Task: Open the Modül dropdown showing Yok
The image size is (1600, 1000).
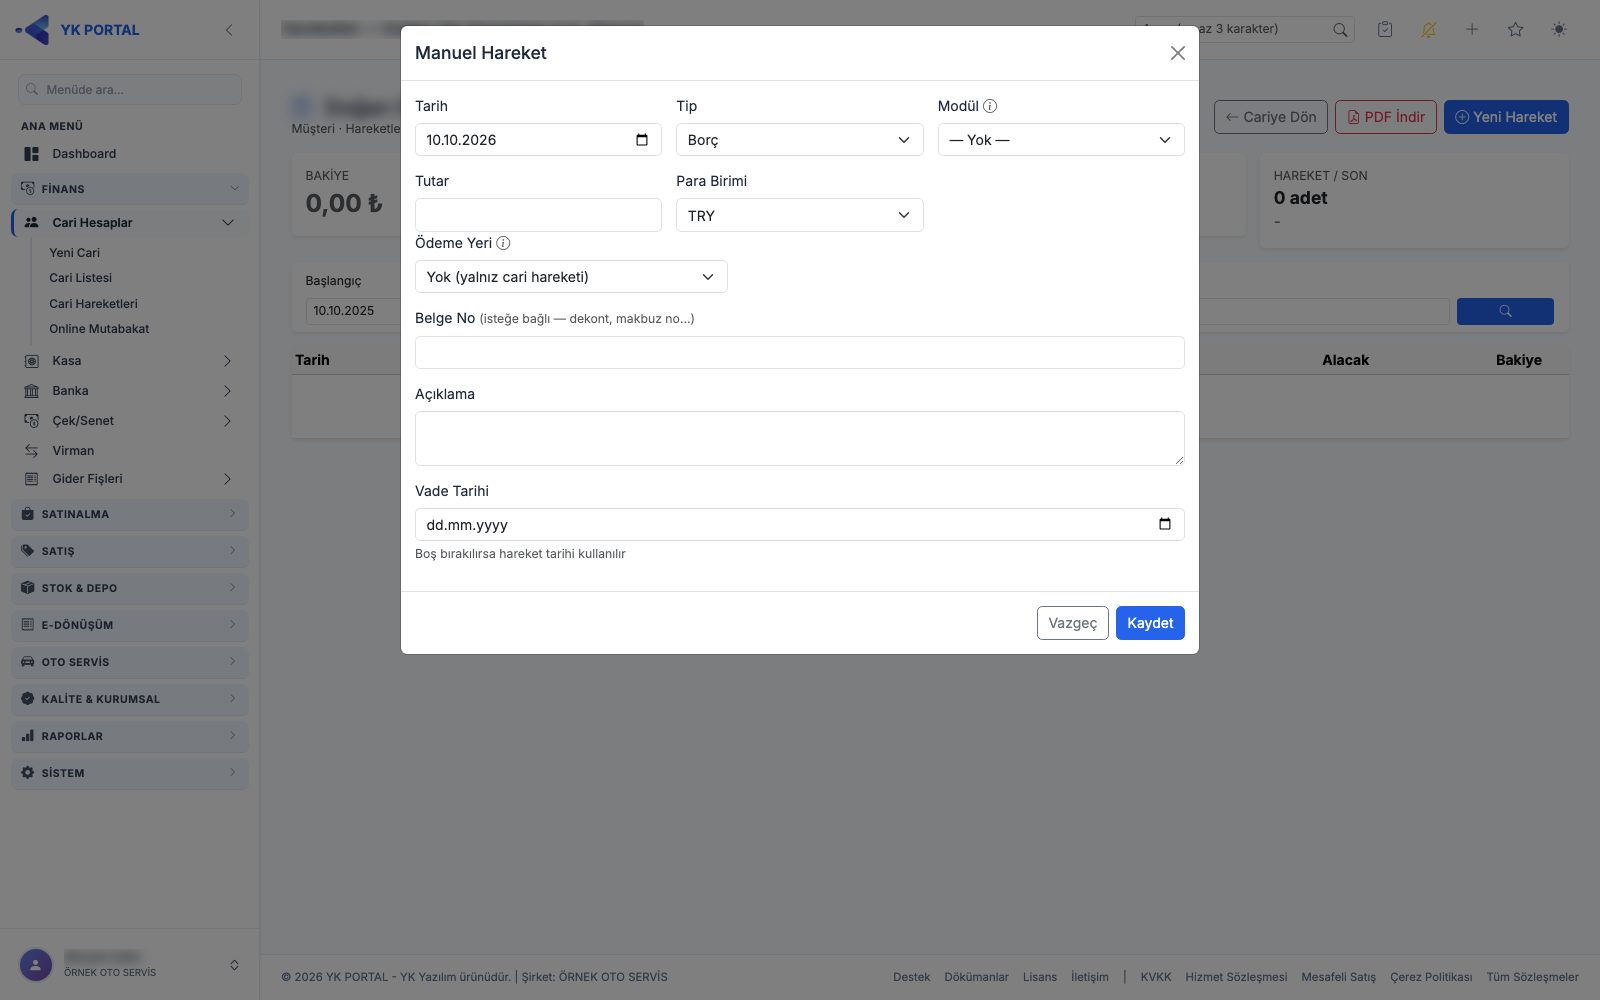Action: tap(1061, 140)
